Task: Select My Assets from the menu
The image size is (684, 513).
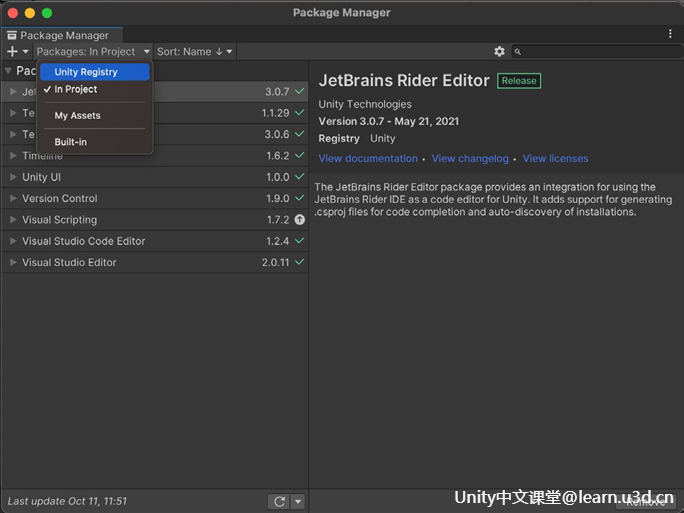Action: (x=95, y=116)
